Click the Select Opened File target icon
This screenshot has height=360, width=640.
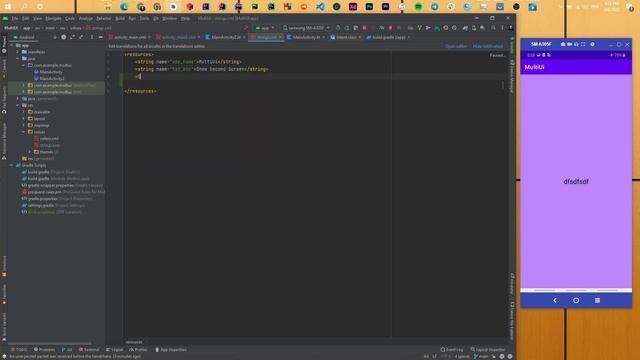(x=64, y=37)
